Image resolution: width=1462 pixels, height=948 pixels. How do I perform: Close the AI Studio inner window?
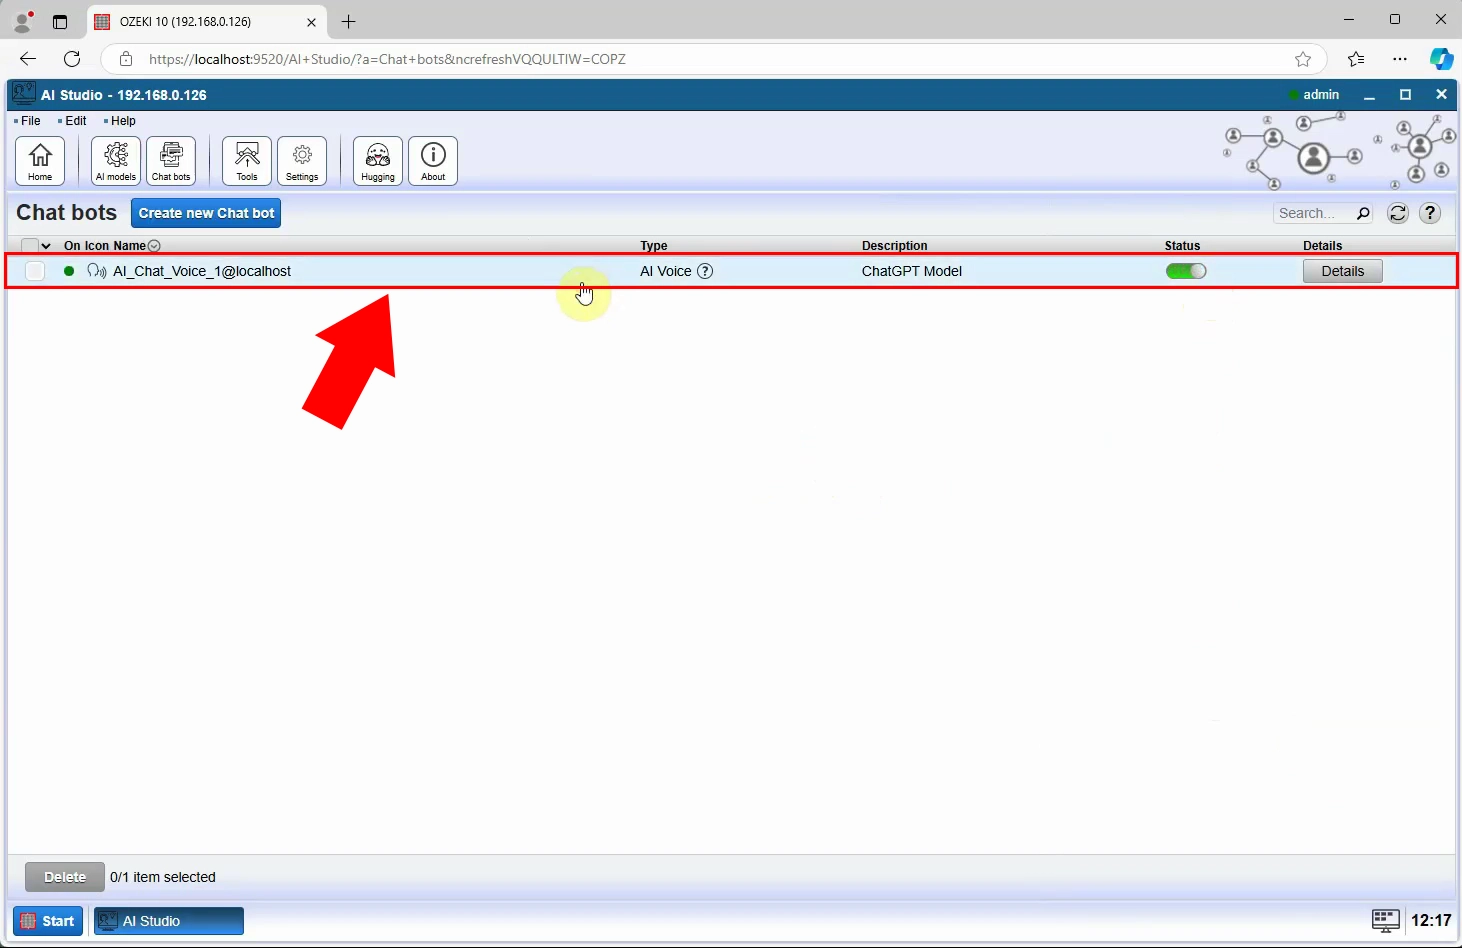(1441, 94)
